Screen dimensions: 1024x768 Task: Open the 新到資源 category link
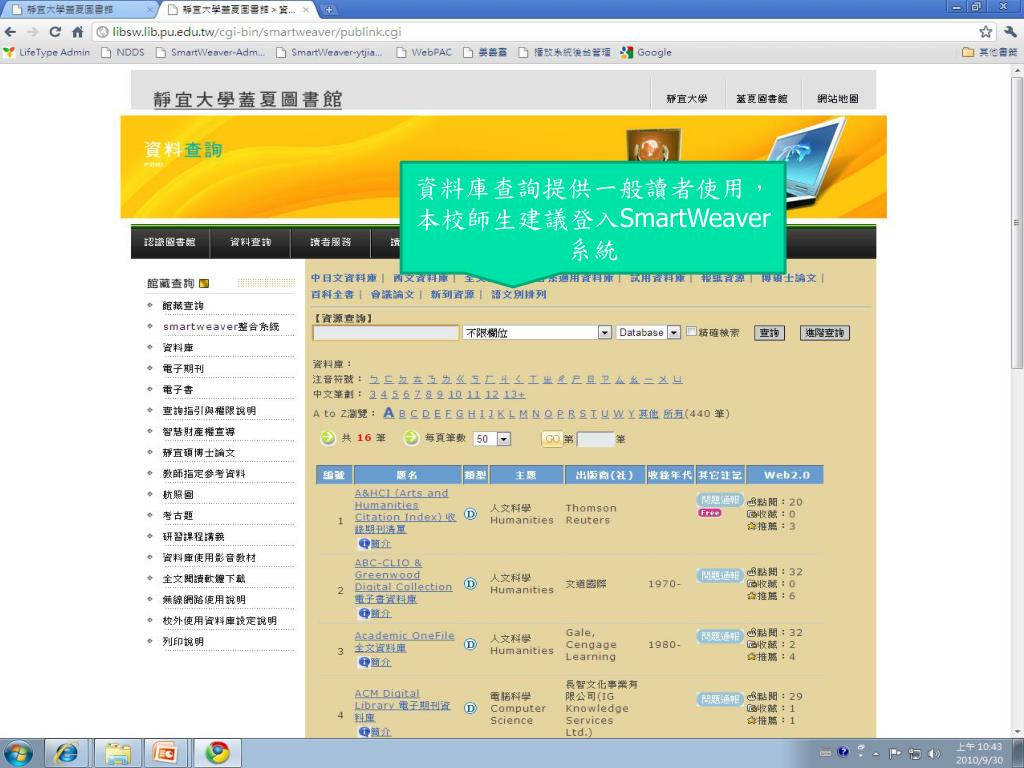452,295
